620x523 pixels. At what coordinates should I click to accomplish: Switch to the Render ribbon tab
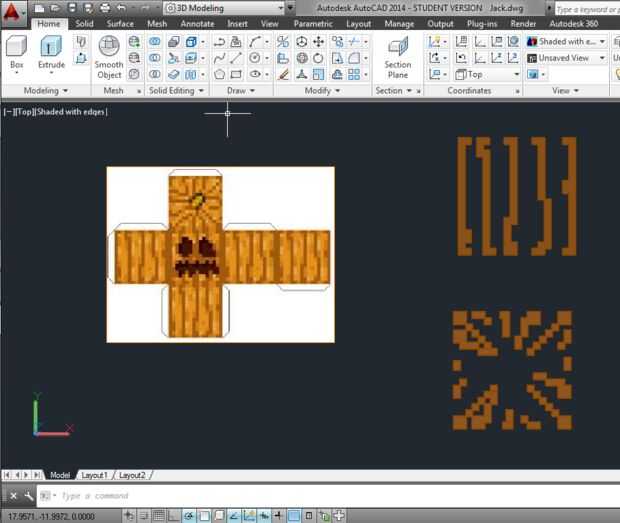pyautogui.click(x=523, y=24)
